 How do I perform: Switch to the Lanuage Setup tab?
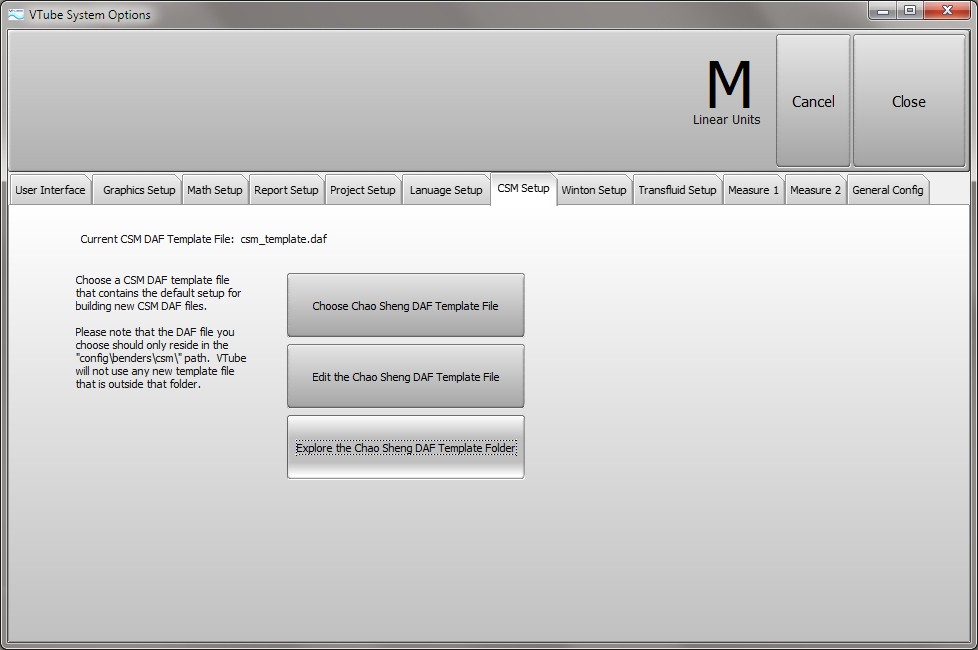[x=445, y=190]
